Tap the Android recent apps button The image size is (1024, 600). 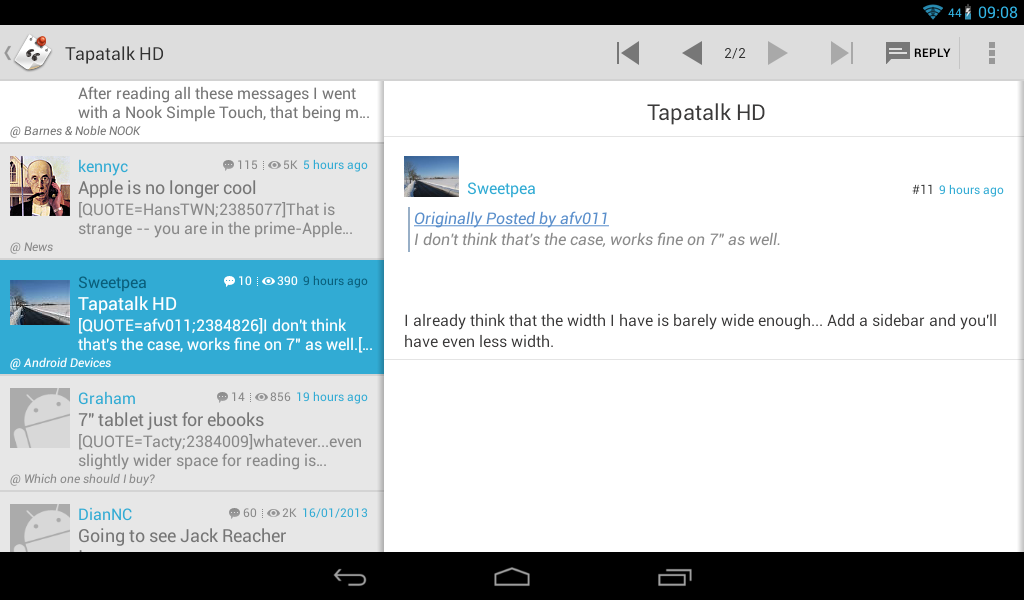(x=675, y=576)
